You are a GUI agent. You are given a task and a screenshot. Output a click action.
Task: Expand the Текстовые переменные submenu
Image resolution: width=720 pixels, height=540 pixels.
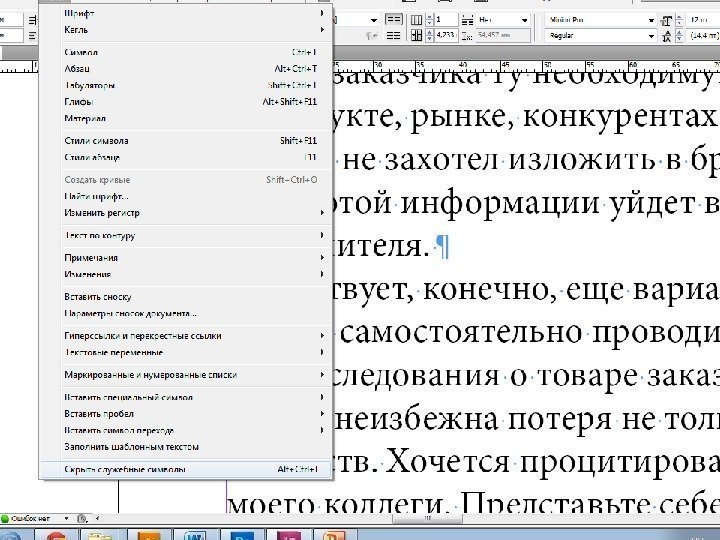[186, 353]
